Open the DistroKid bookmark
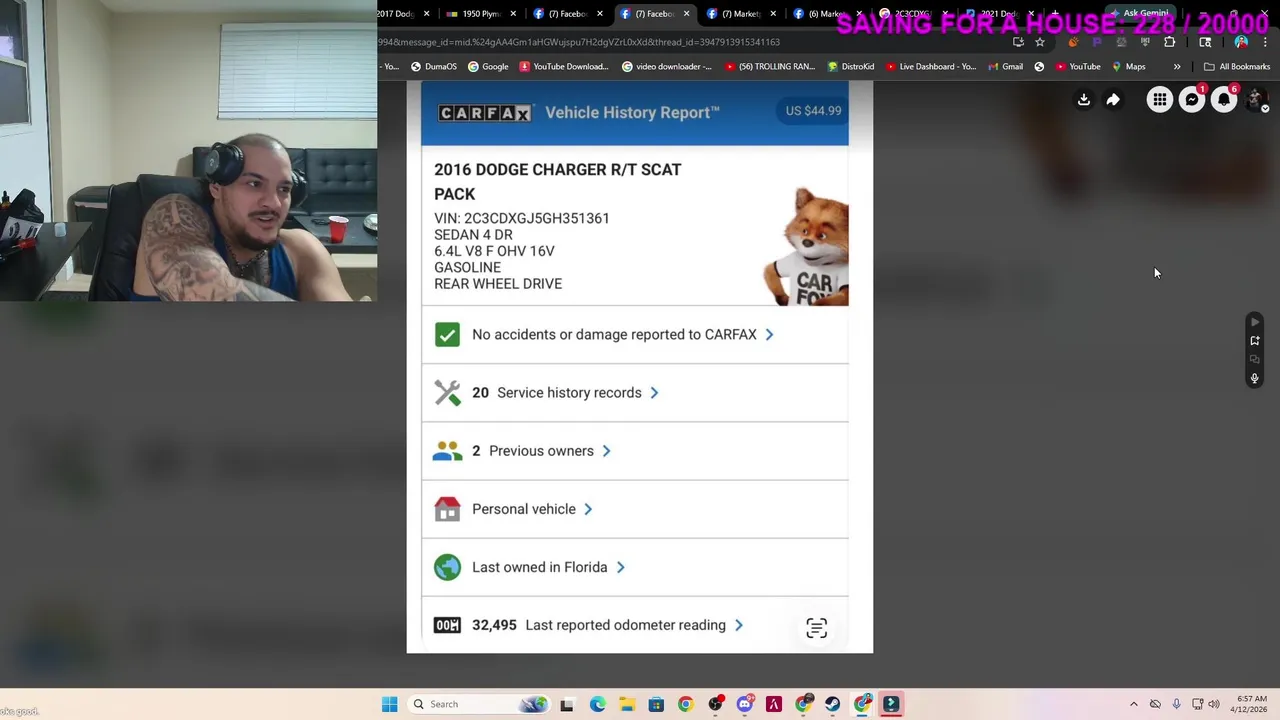1280x720 pixels. click(x=851, y=67)
